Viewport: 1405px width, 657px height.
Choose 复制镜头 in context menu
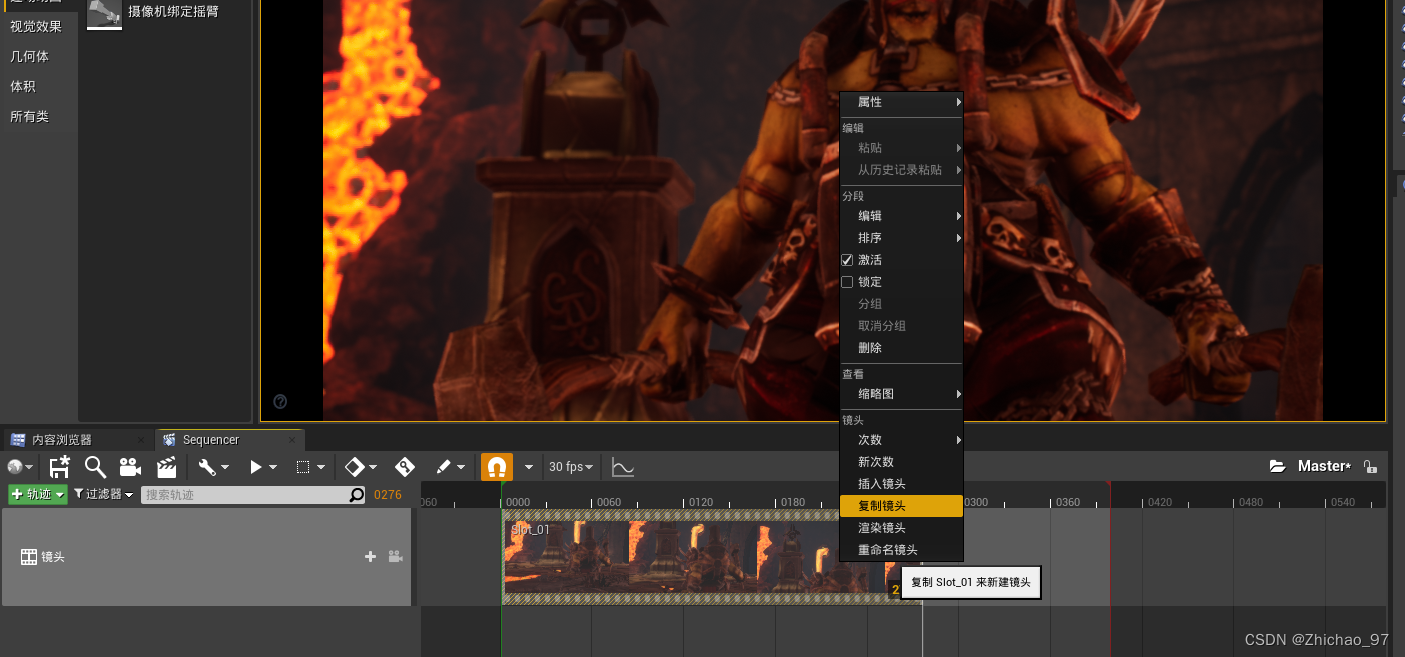[901, 506]
